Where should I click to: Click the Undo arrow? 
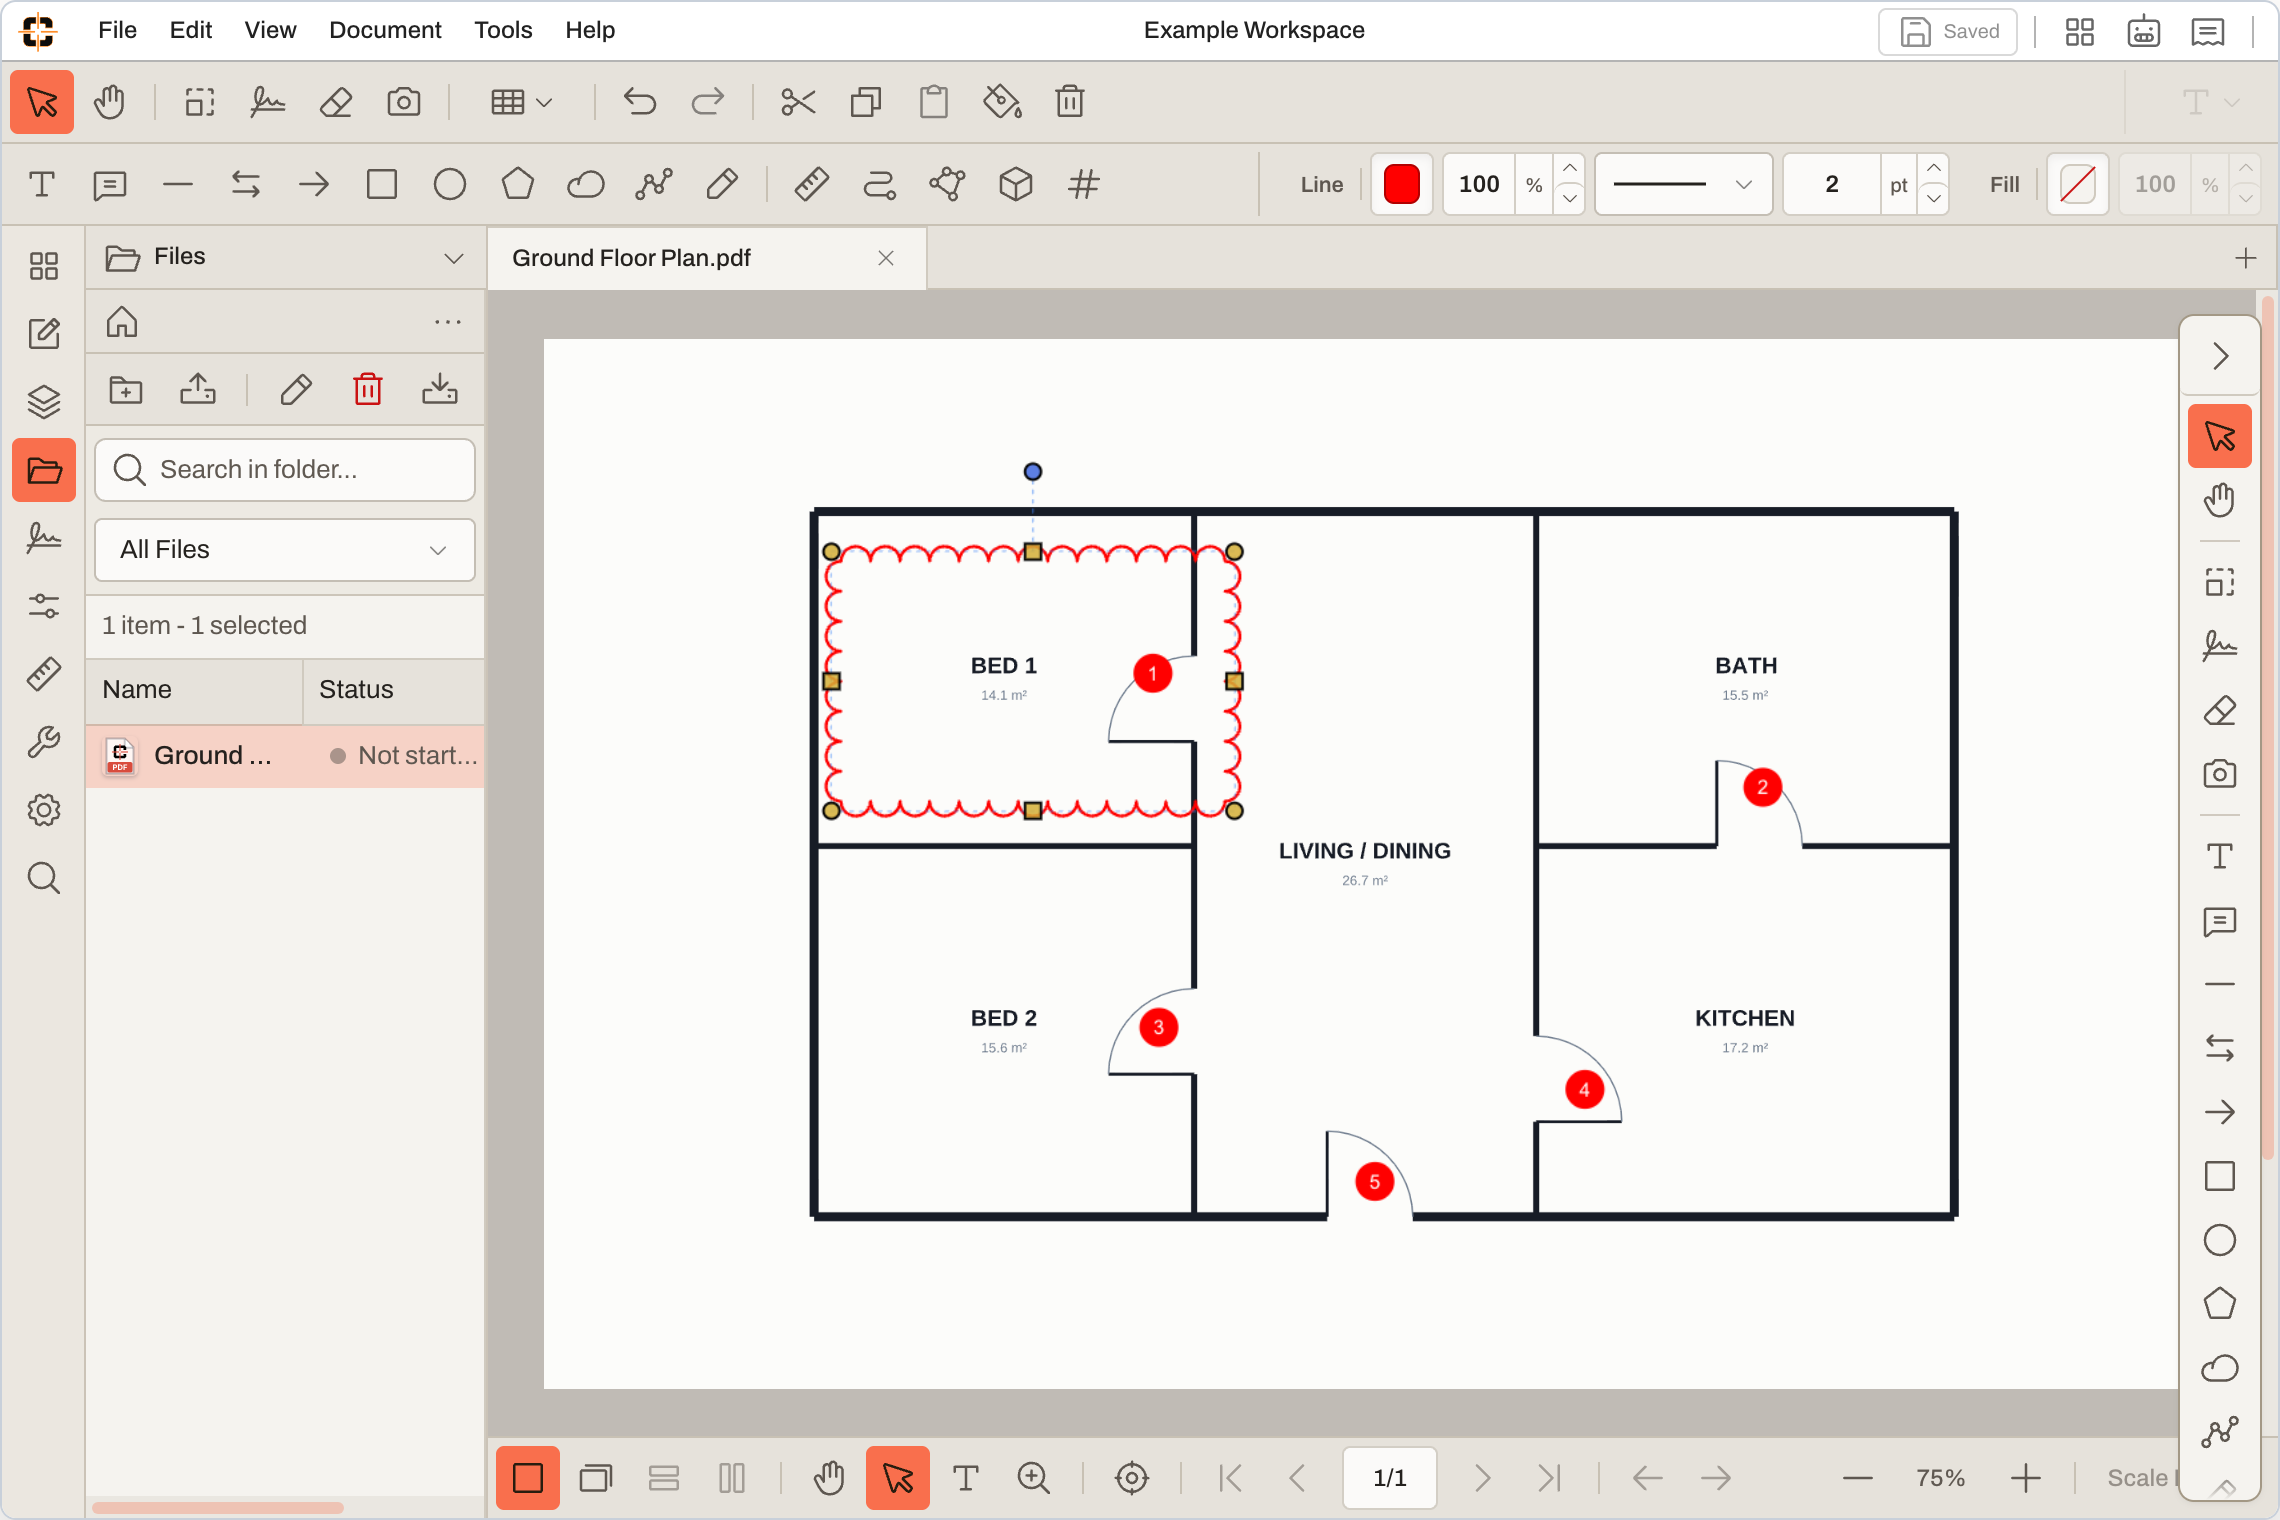(x=640, y=102)
